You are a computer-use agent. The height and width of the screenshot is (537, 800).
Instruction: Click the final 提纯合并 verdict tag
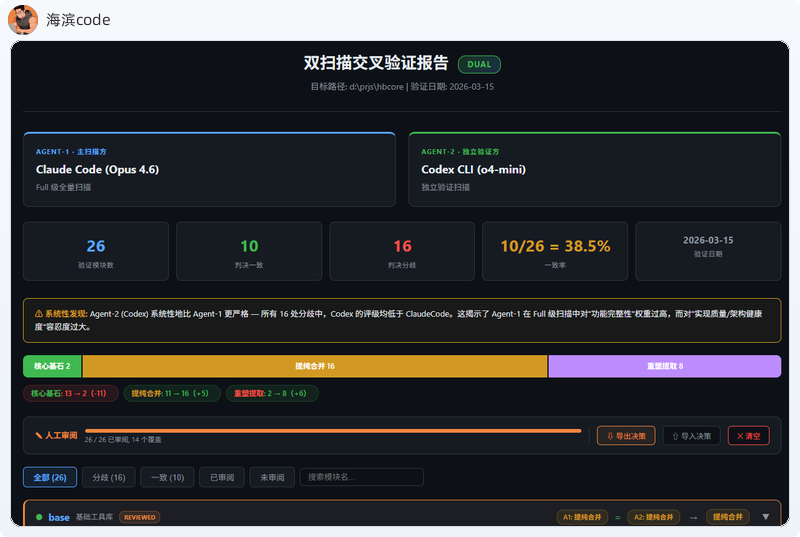point(728,517)
